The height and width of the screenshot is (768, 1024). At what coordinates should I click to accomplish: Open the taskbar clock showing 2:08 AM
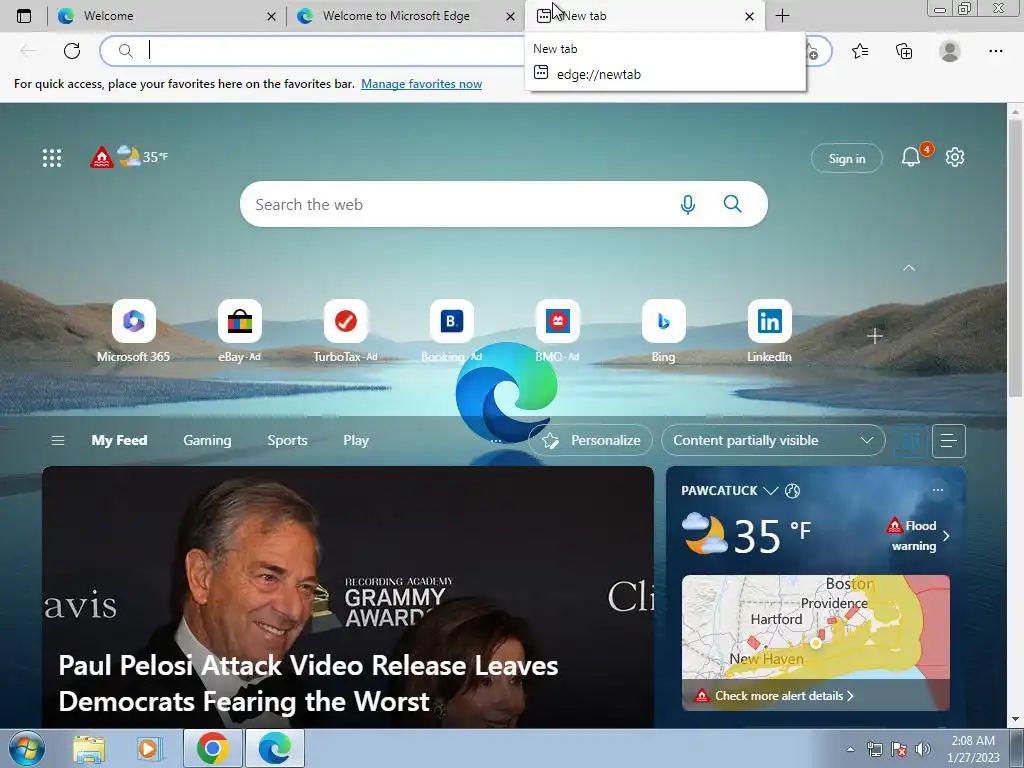[x=973, y=748]
